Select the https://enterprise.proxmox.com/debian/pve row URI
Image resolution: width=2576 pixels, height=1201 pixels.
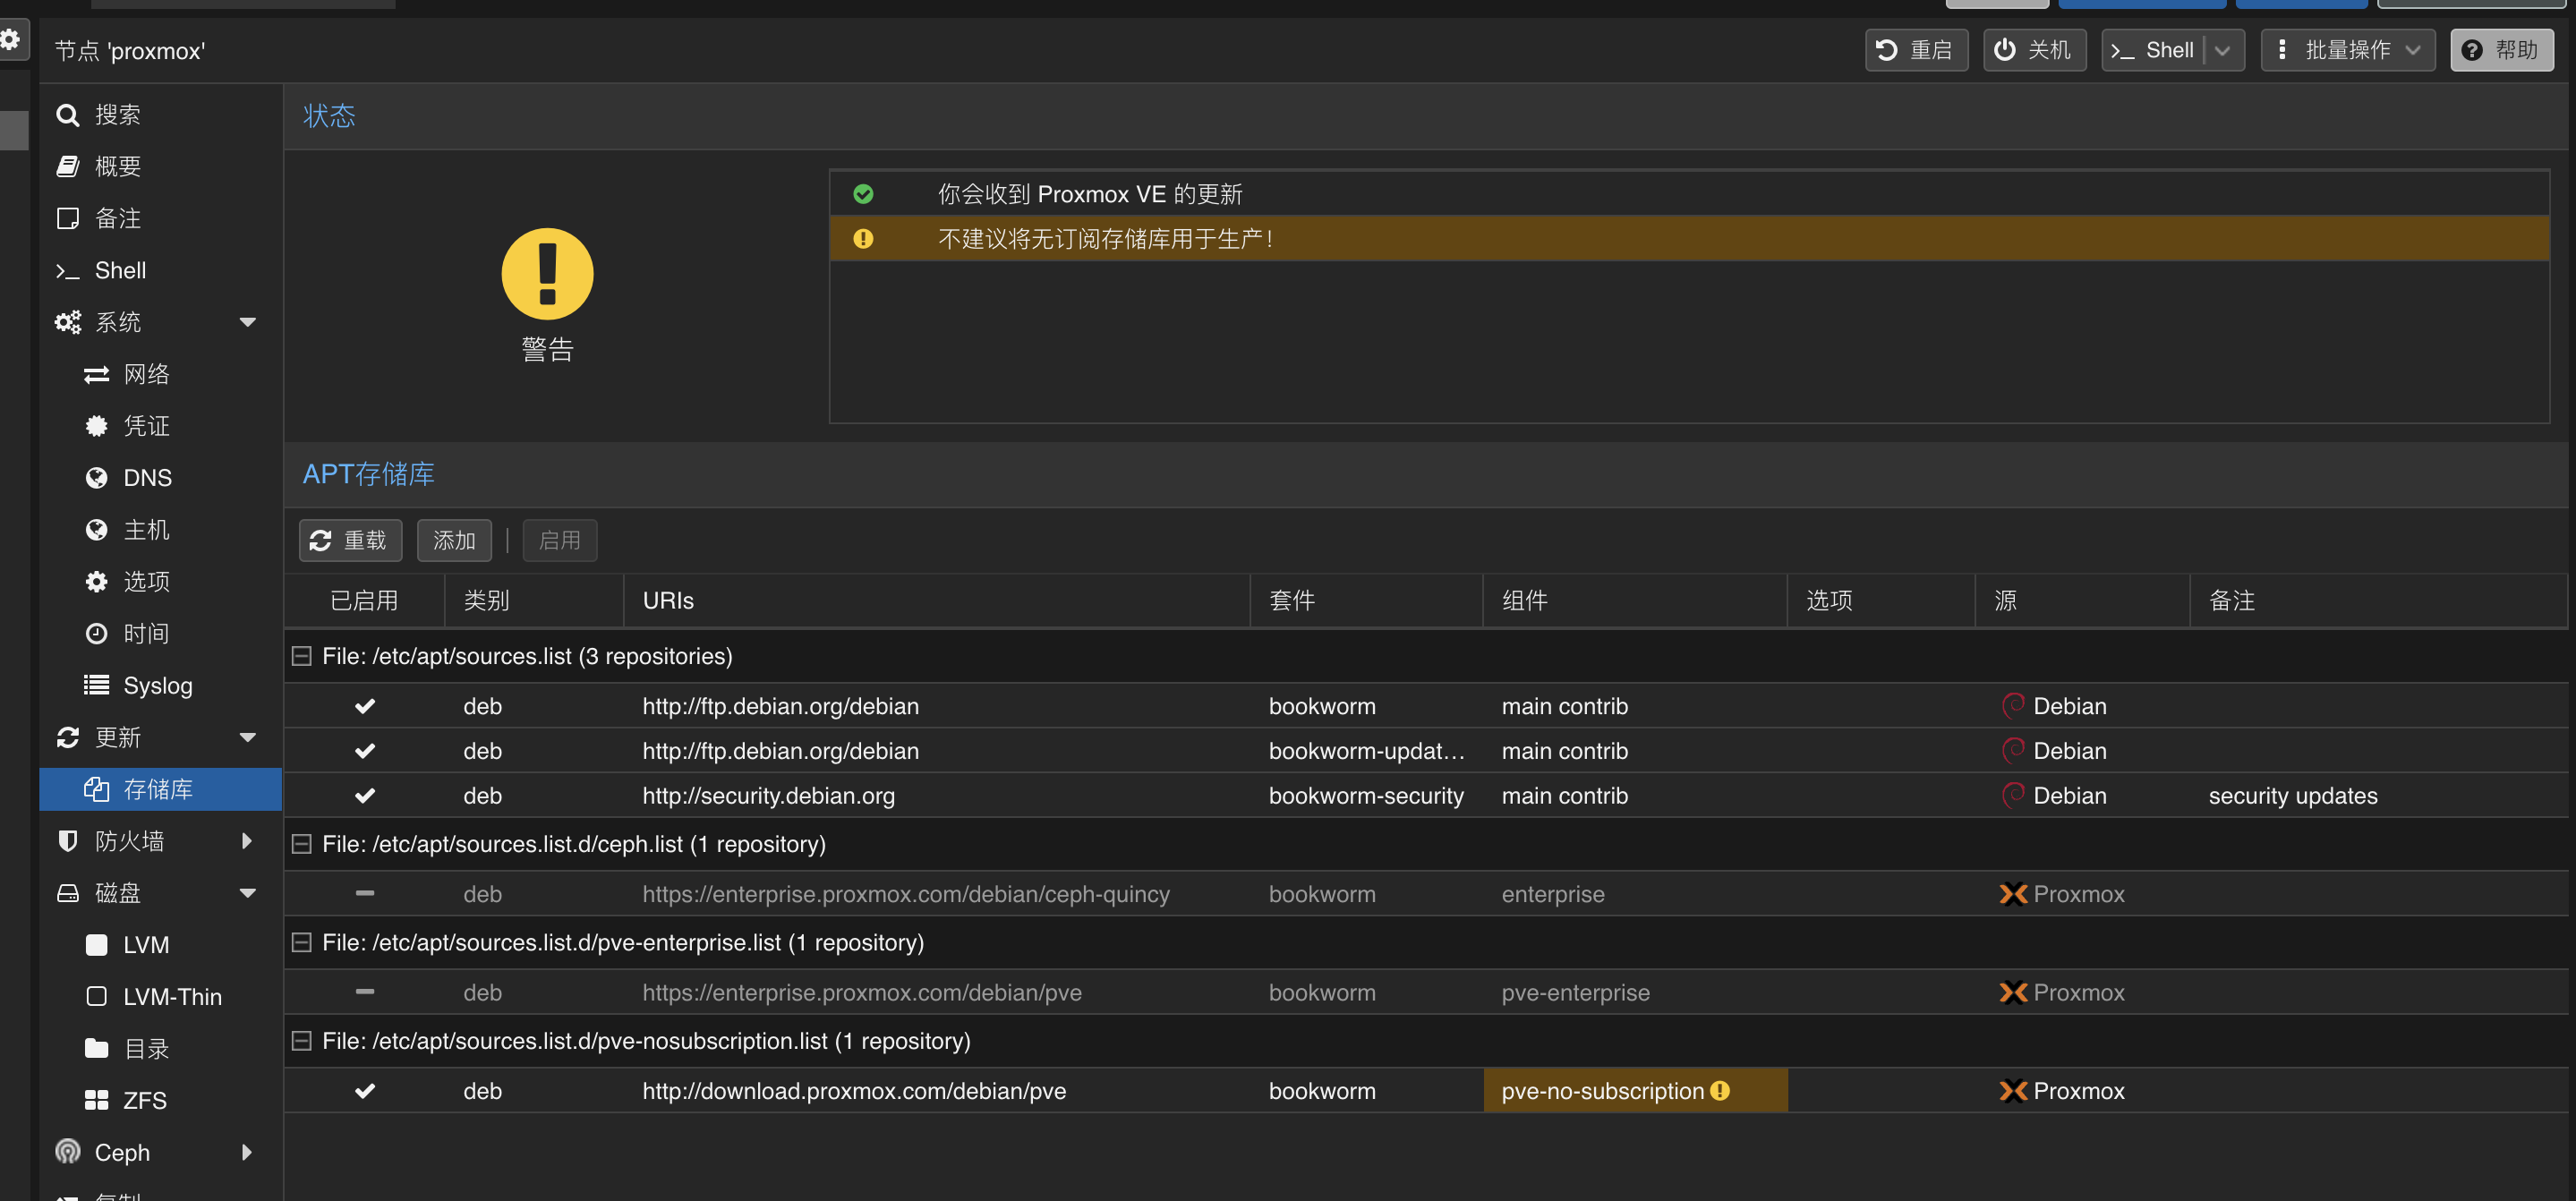pyautogui.click(x=862, y=993)
